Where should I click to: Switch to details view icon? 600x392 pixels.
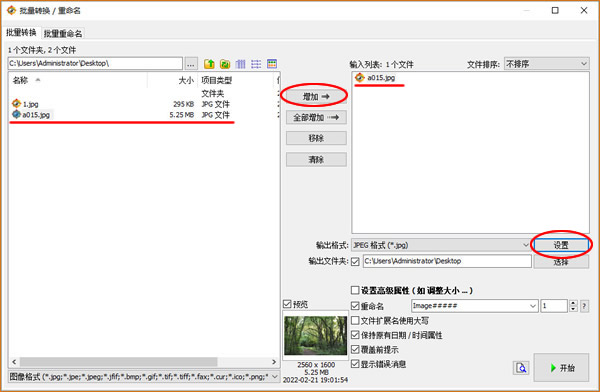click(x=272, y=64)
